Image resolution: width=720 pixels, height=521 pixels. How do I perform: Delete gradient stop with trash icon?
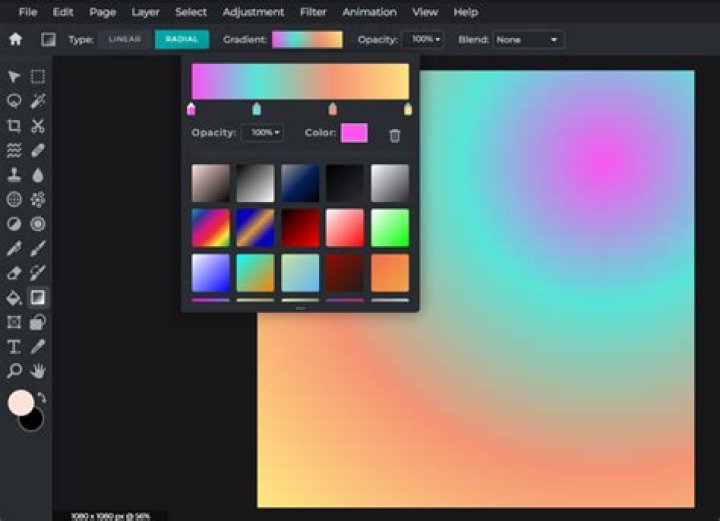(x=395, y=135)
